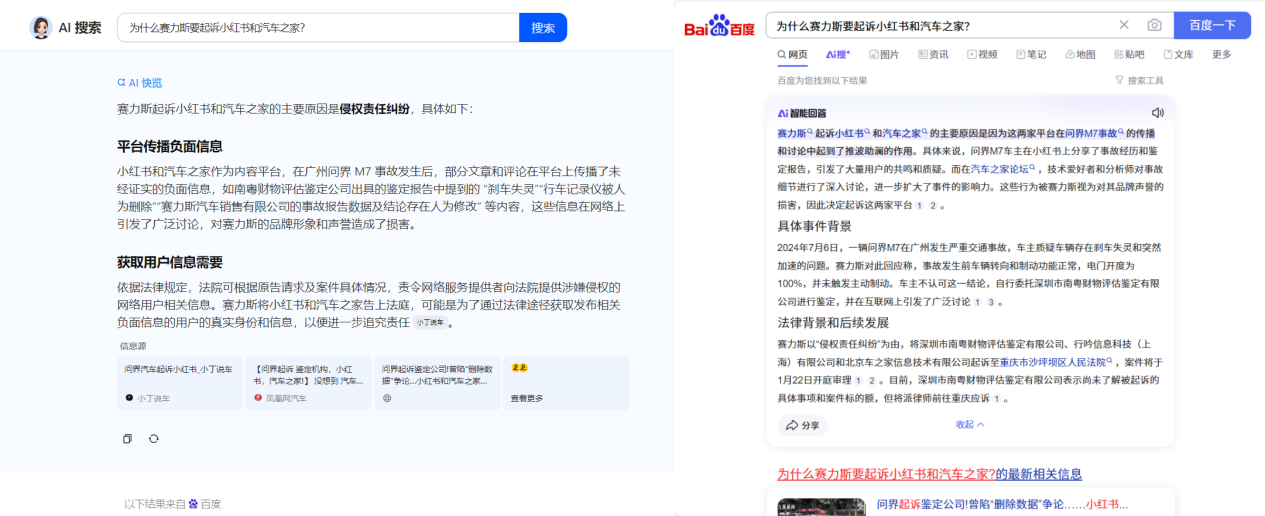Viewport: 1265px width, 516px height.
Task: Open image search via the camera icon
Action: click(1154, 25)
